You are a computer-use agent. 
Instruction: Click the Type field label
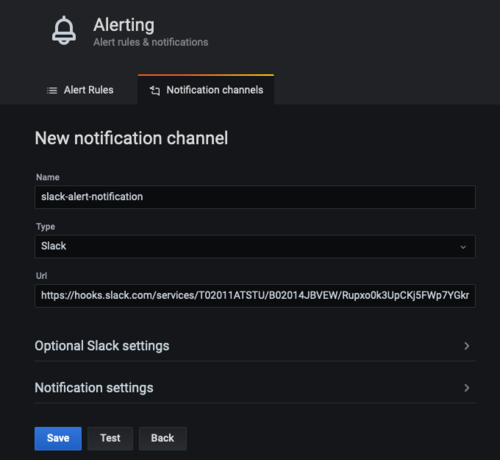coord(46,227)
